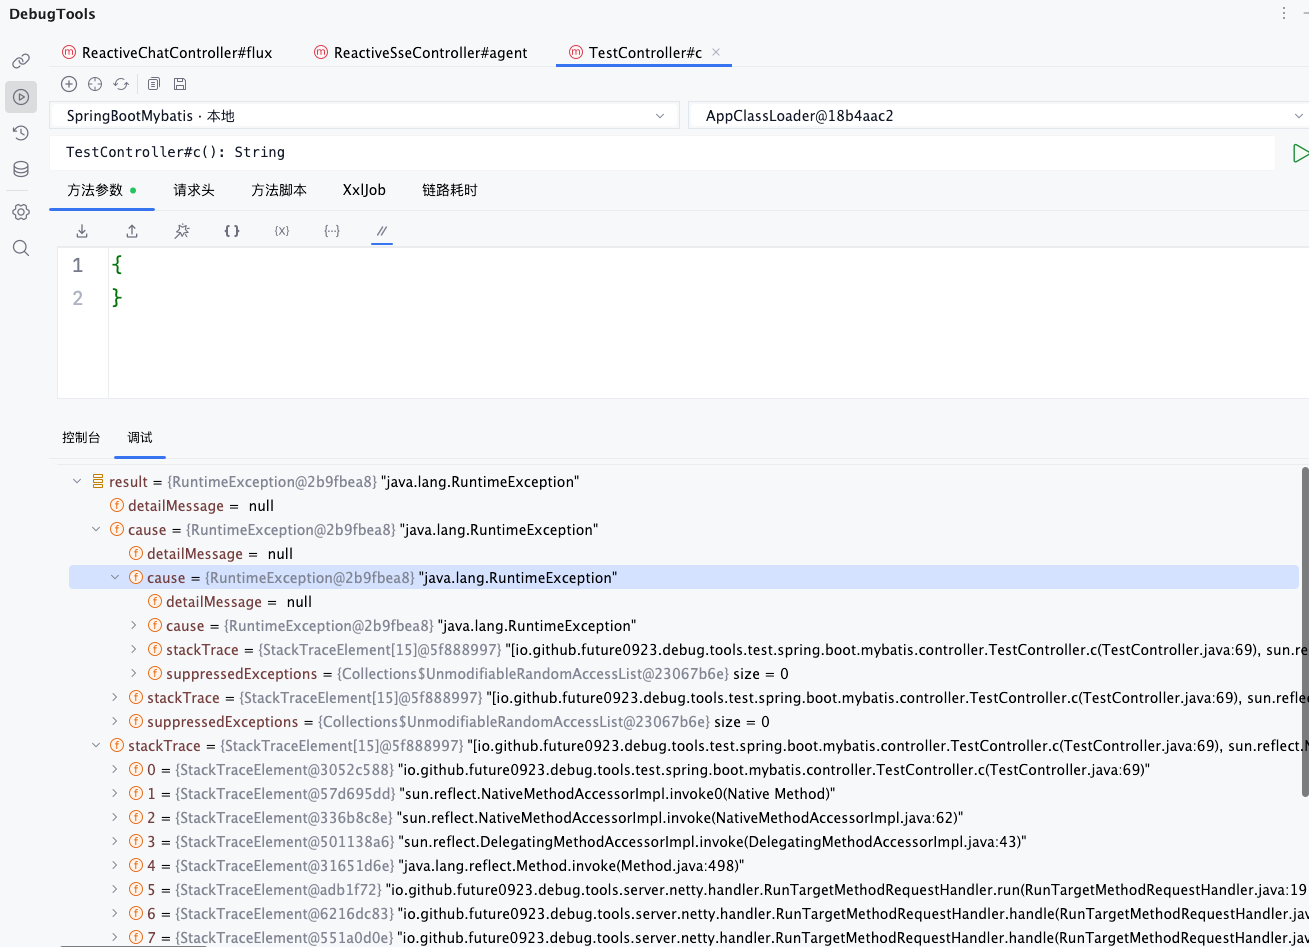
Task: Collapse the result RuntimeException root node
Action: click(77, 482)
